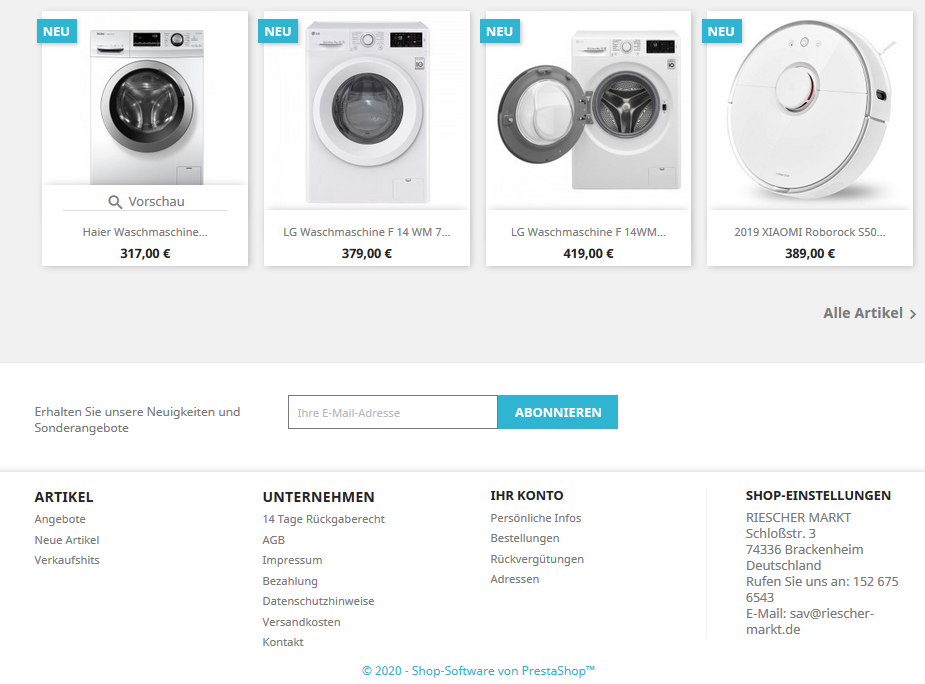Image resolution: width=925 pixels, height=684 pixels.
Task: View the Impressum page
Action: 292,560
